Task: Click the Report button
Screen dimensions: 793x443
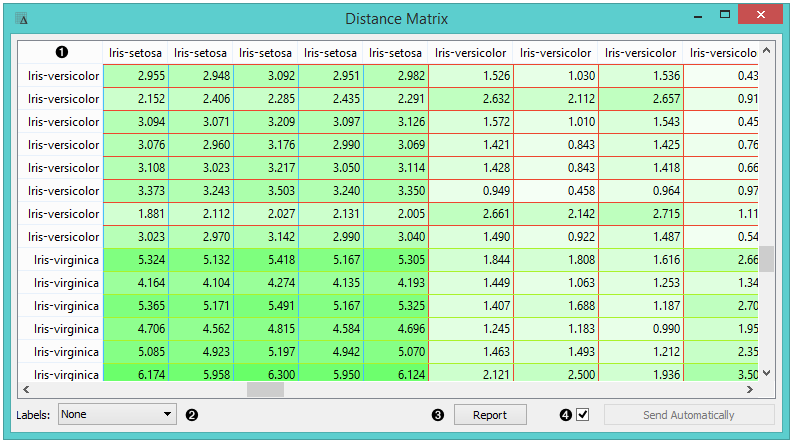Action: (x=489, y=415)
